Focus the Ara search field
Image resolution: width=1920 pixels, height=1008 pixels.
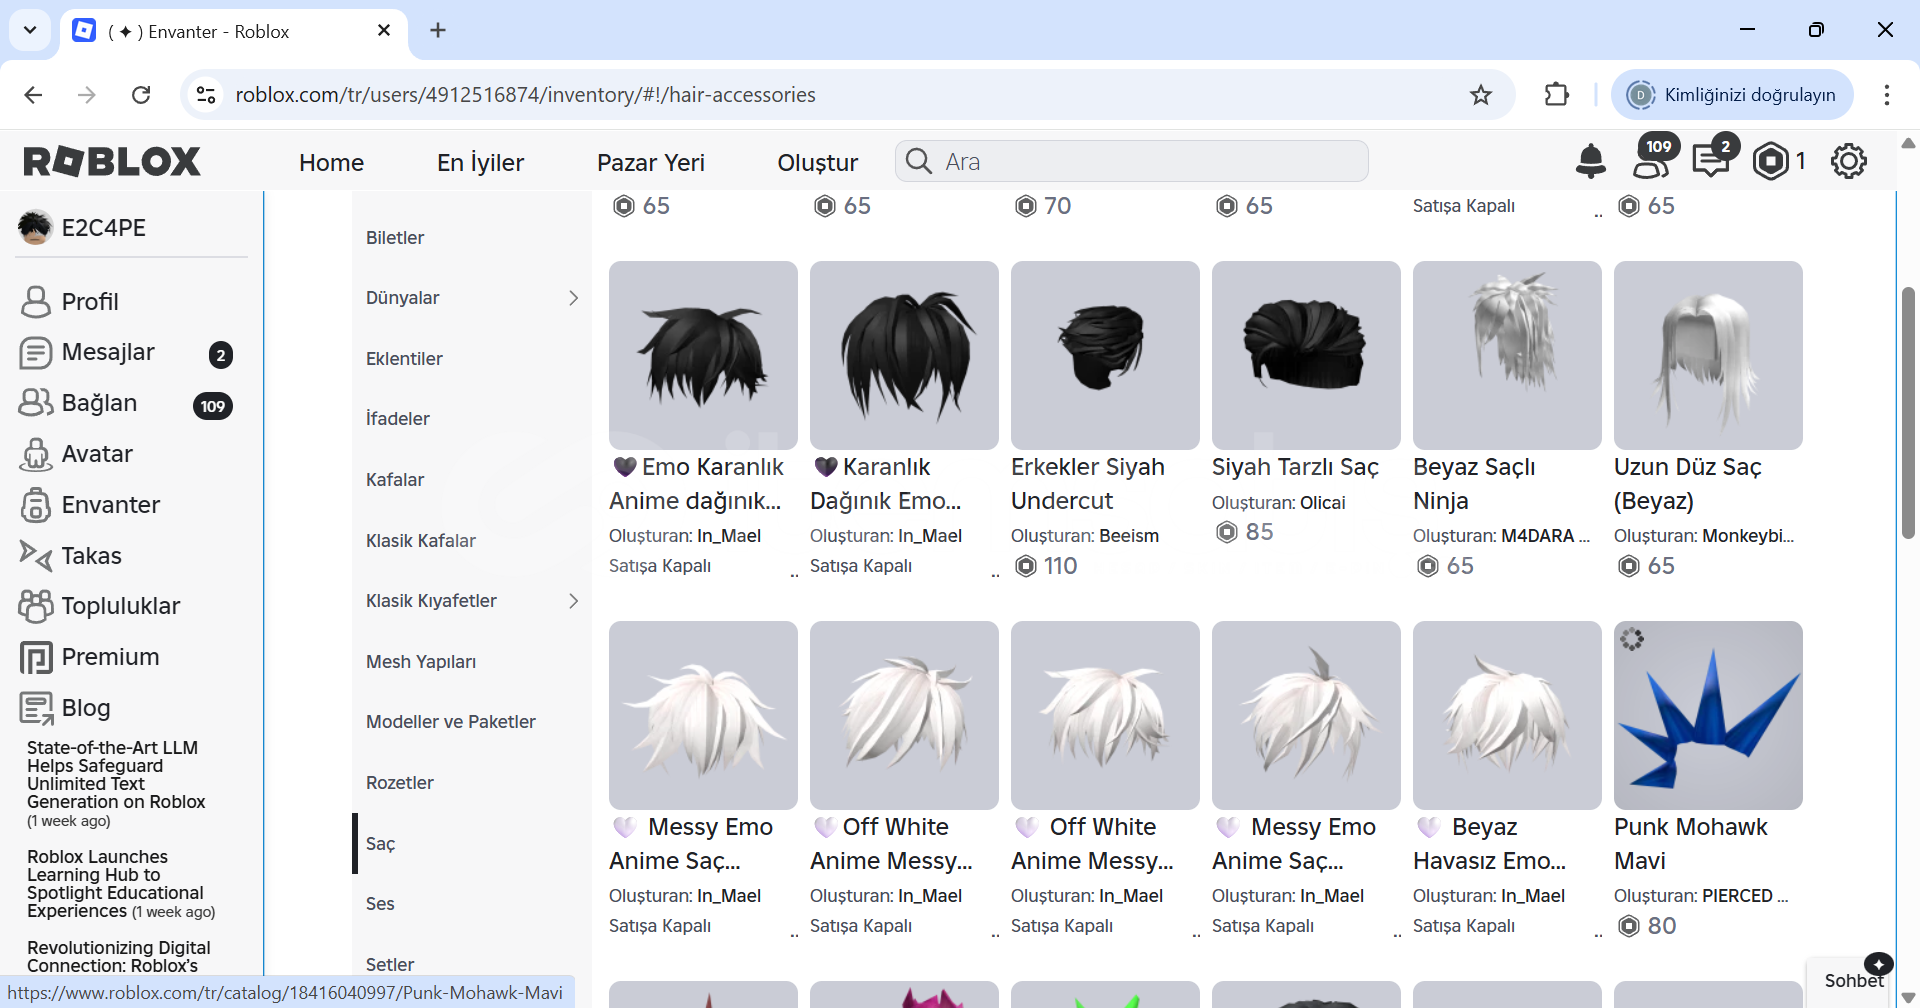coord(1131,161)
